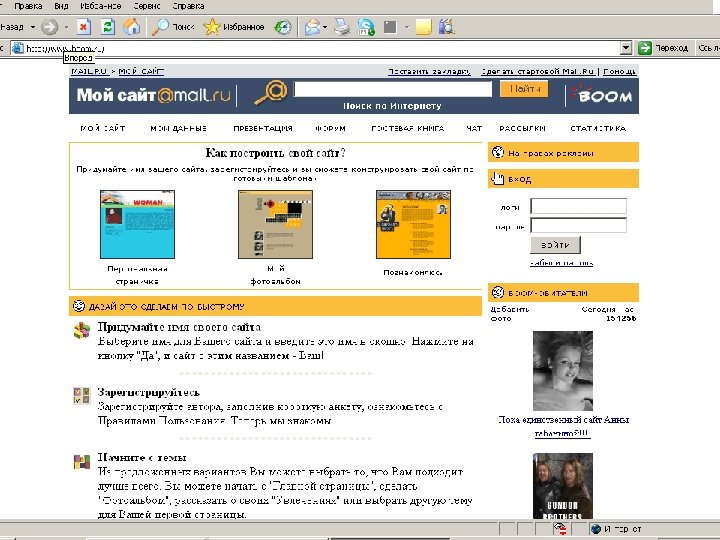Click the yellow note toolbar icon
720x540 pixels.
(423, 27)
